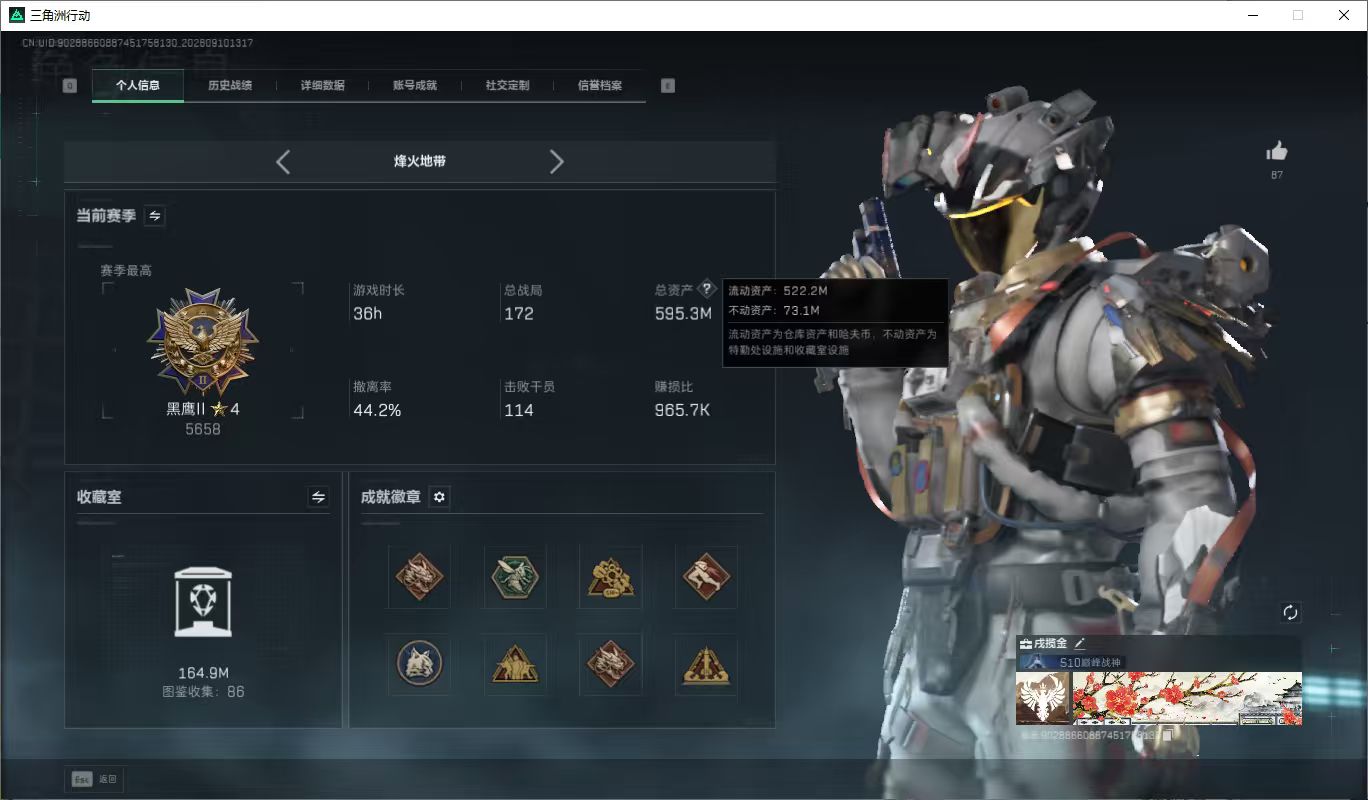Select the 个人信息 tab

point(138,86)
